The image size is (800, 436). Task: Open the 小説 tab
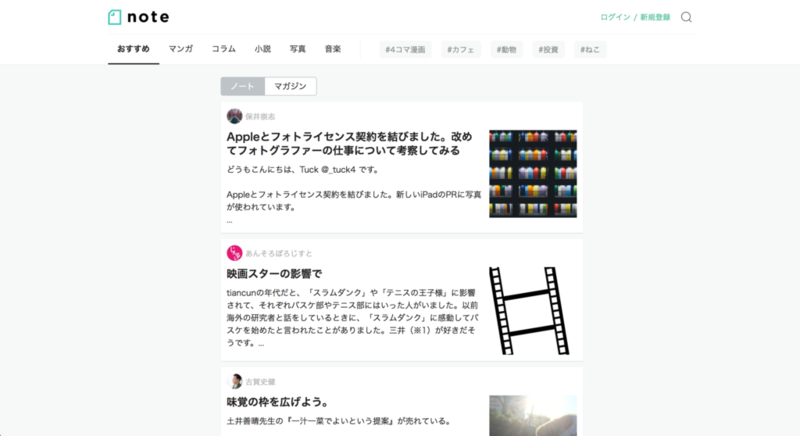262,49
